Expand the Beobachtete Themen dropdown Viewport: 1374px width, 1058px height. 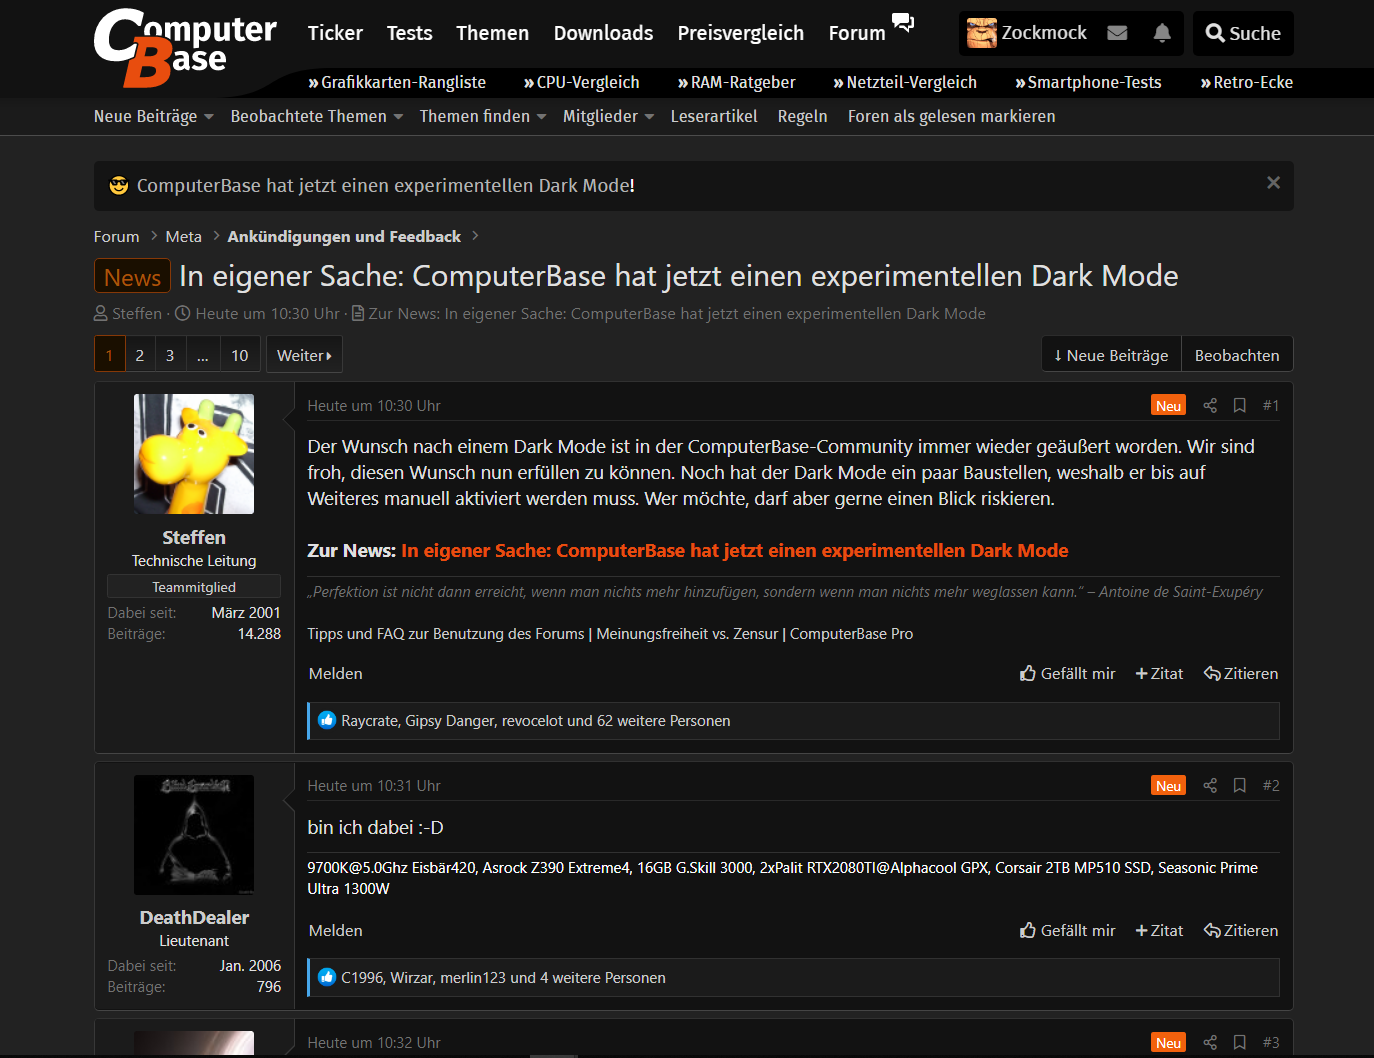398,117
